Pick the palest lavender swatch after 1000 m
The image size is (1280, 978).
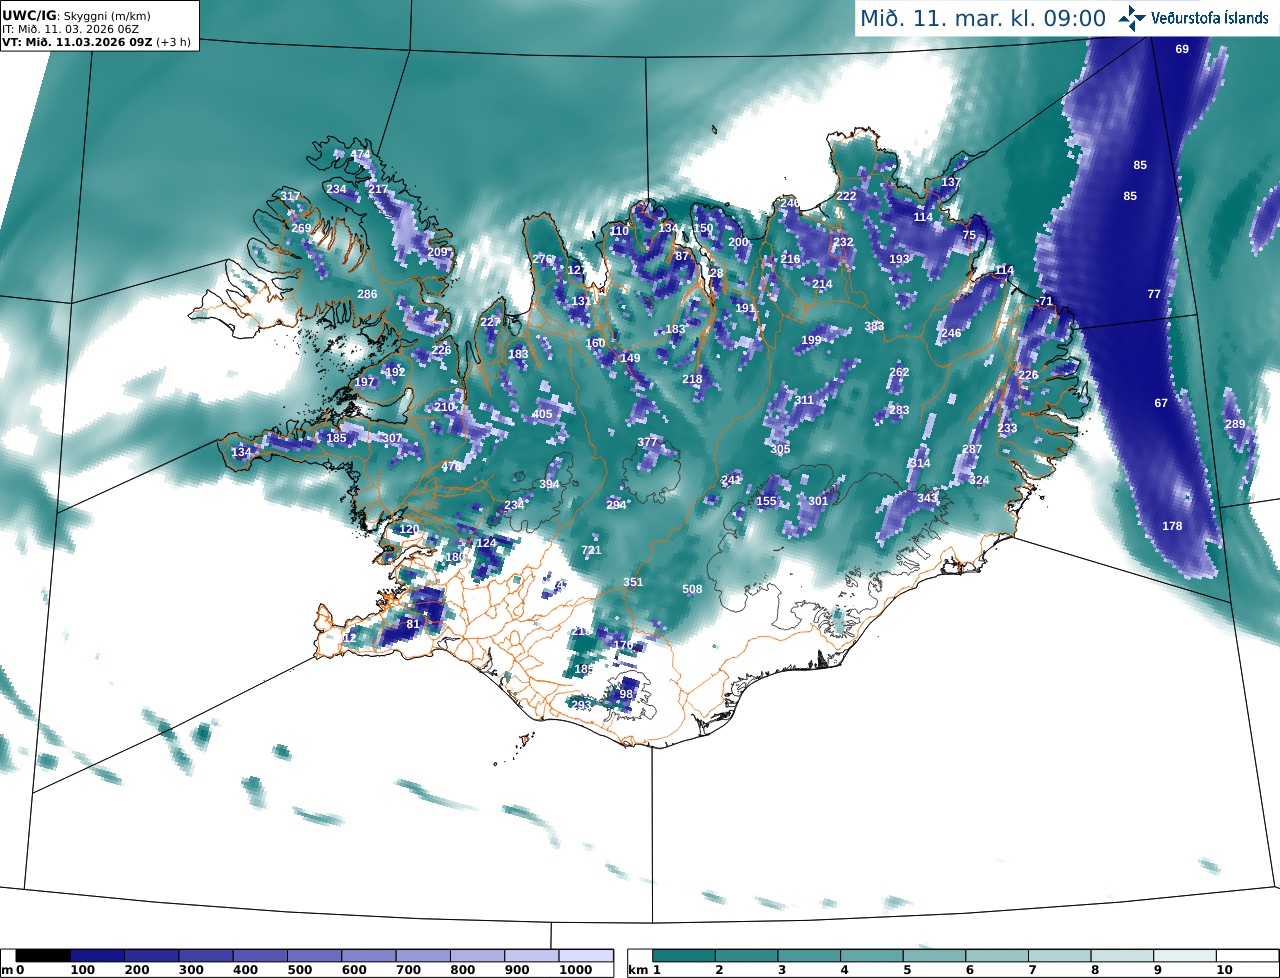pyautogui.click(x=585, y=956)
